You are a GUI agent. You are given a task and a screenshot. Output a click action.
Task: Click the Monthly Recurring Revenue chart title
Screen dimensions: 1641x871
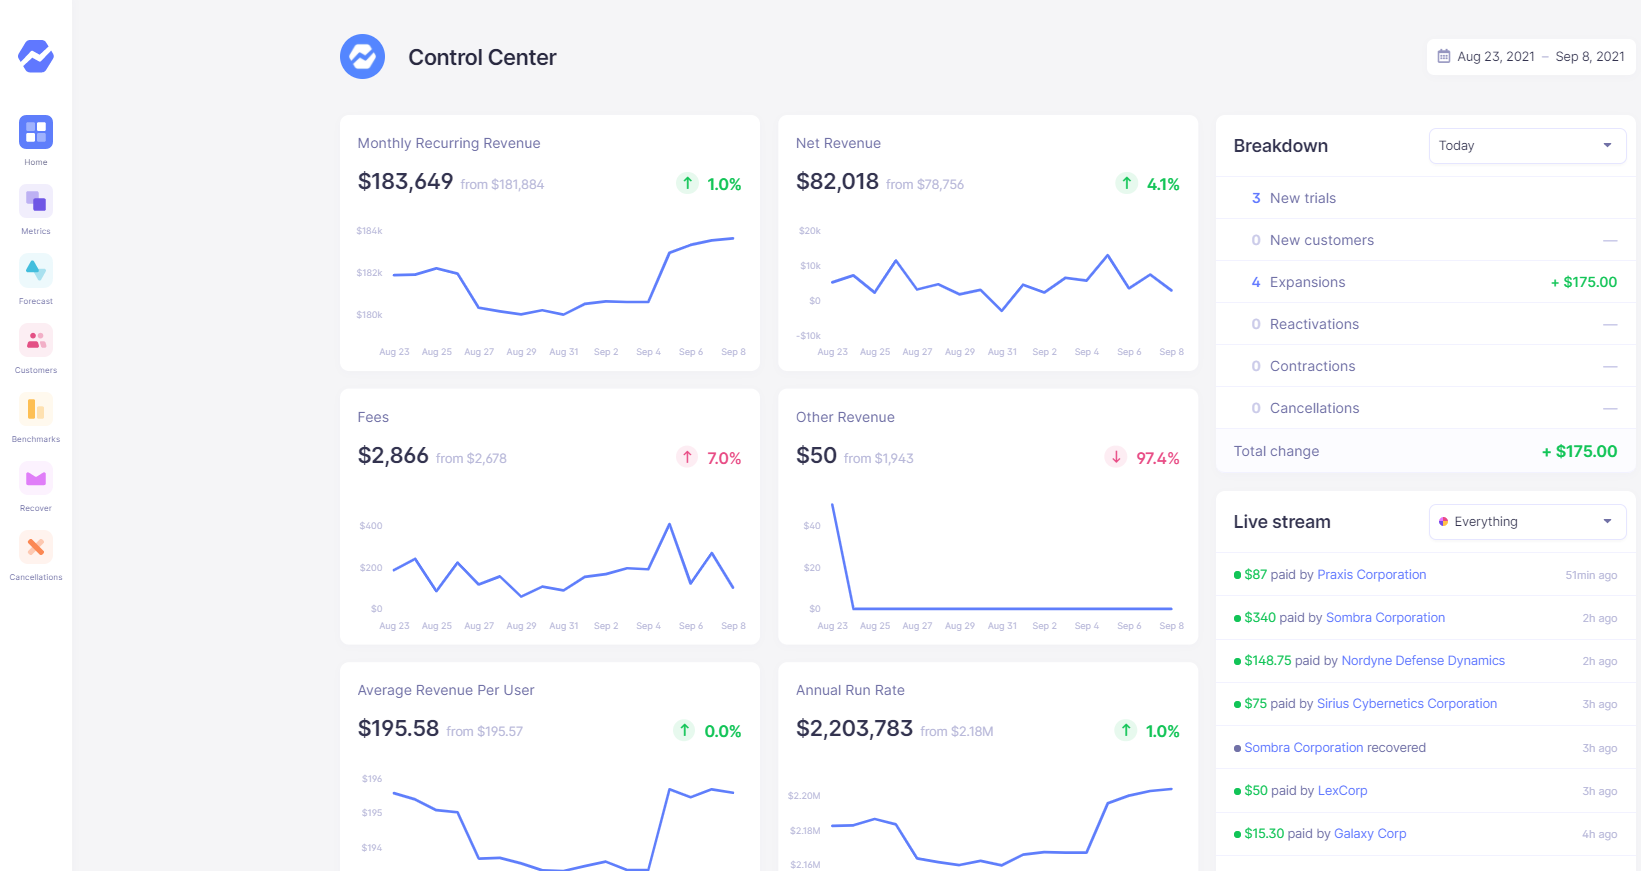[449, 144]
